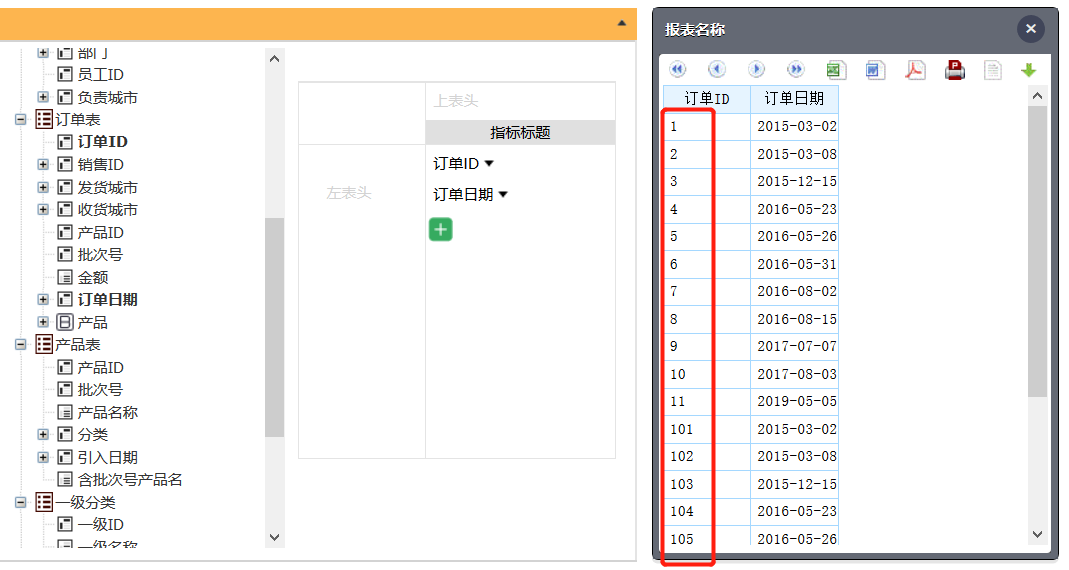This screenshot has width=1069, height=570.
Task: Collapse the orange header panel arrow
Action: pyautogui.click(x=622, y=22)
